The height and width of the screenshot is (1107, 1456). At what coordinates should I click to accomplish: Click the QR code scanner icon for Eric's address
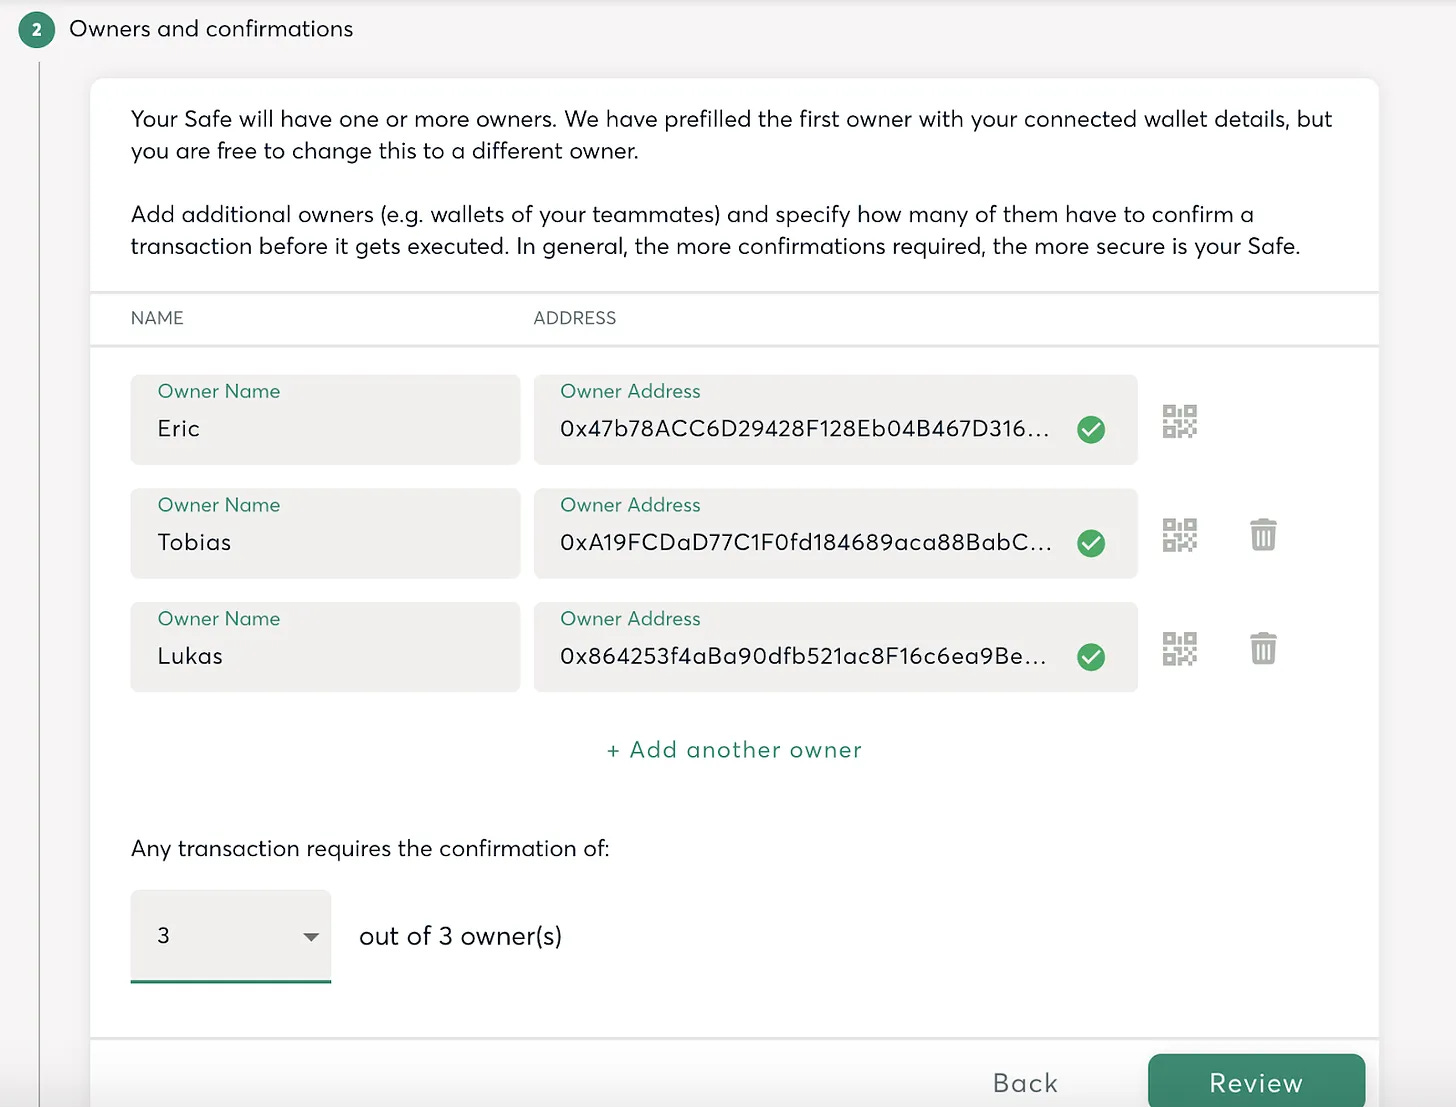(x=1179, y=421)
